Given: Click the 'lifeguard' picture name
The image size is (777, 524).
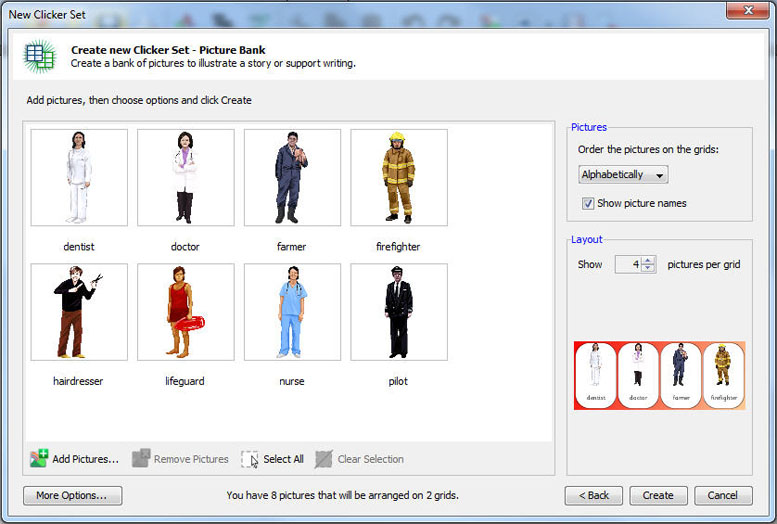Looking at the screenshot, I should (x=185, y=381).
